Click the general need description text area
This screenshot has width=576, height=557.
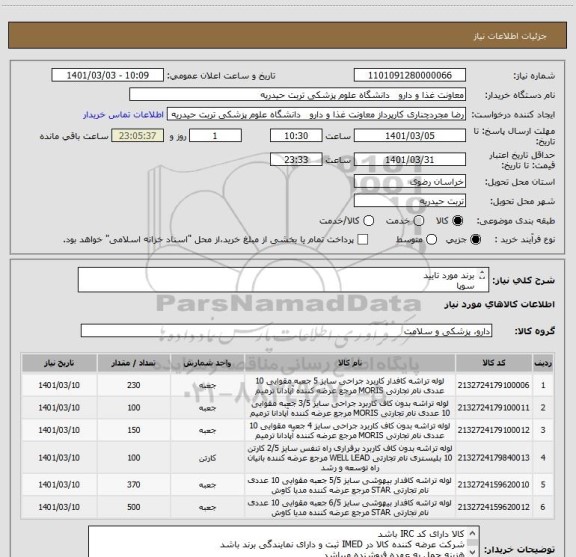tap(283, 280)
